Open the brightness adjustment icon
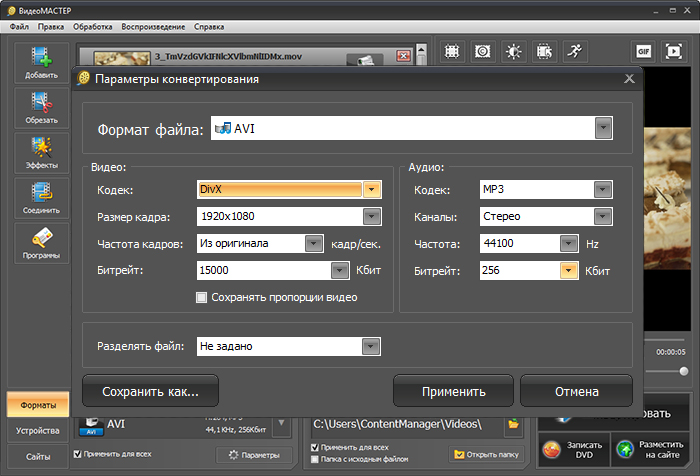Image resolution: width=700 pixels, height=476 pixels. point(513,51)
